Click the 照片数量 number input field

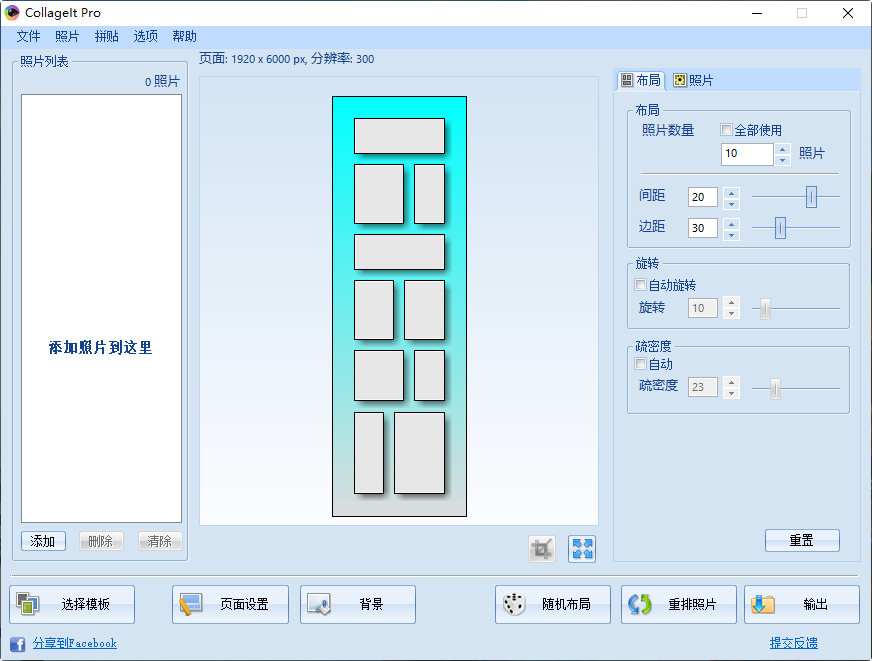pyautogui.click(x=747, y=154)
